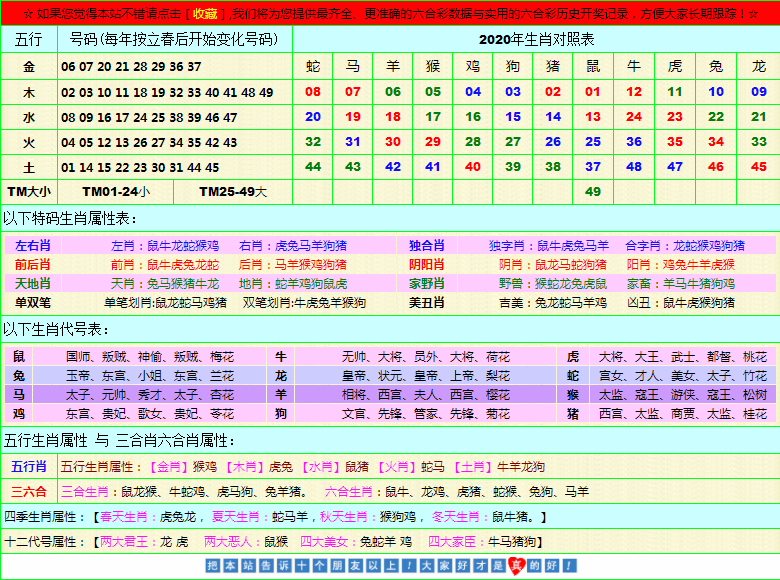Click red number 08 under 蛇 column
The width and height of the screenshot is (780, 580).
tap(313, 92)
